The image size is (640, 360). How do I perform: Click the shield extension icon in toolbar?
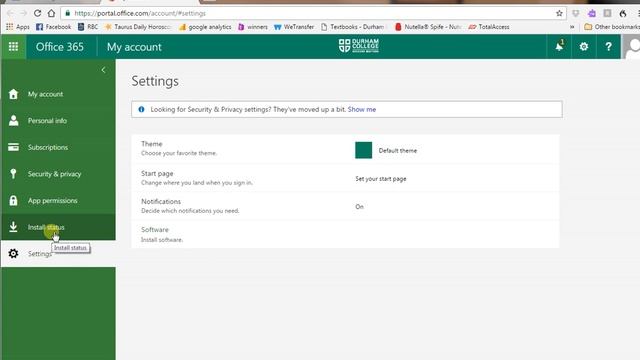pyautogui.click(x=576, y=13)
